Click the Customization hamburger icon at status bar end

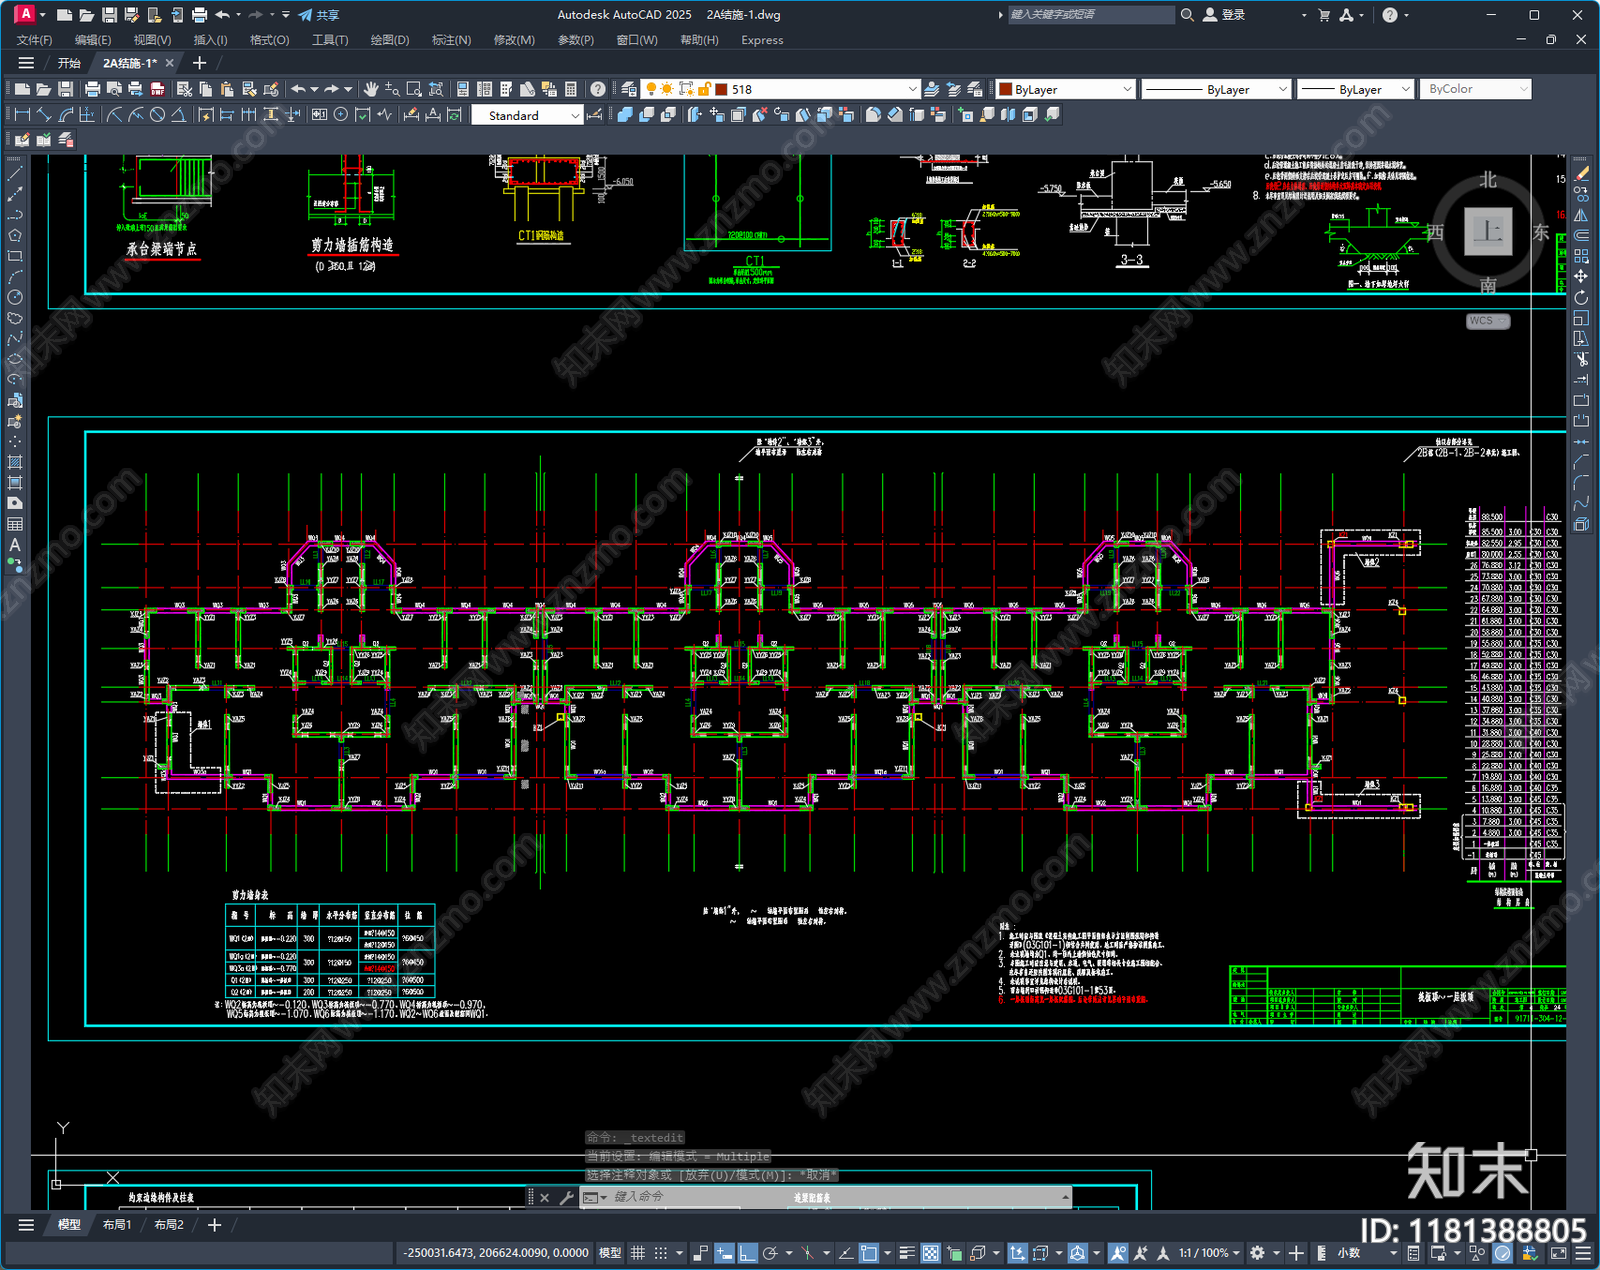[1583, 1253]
